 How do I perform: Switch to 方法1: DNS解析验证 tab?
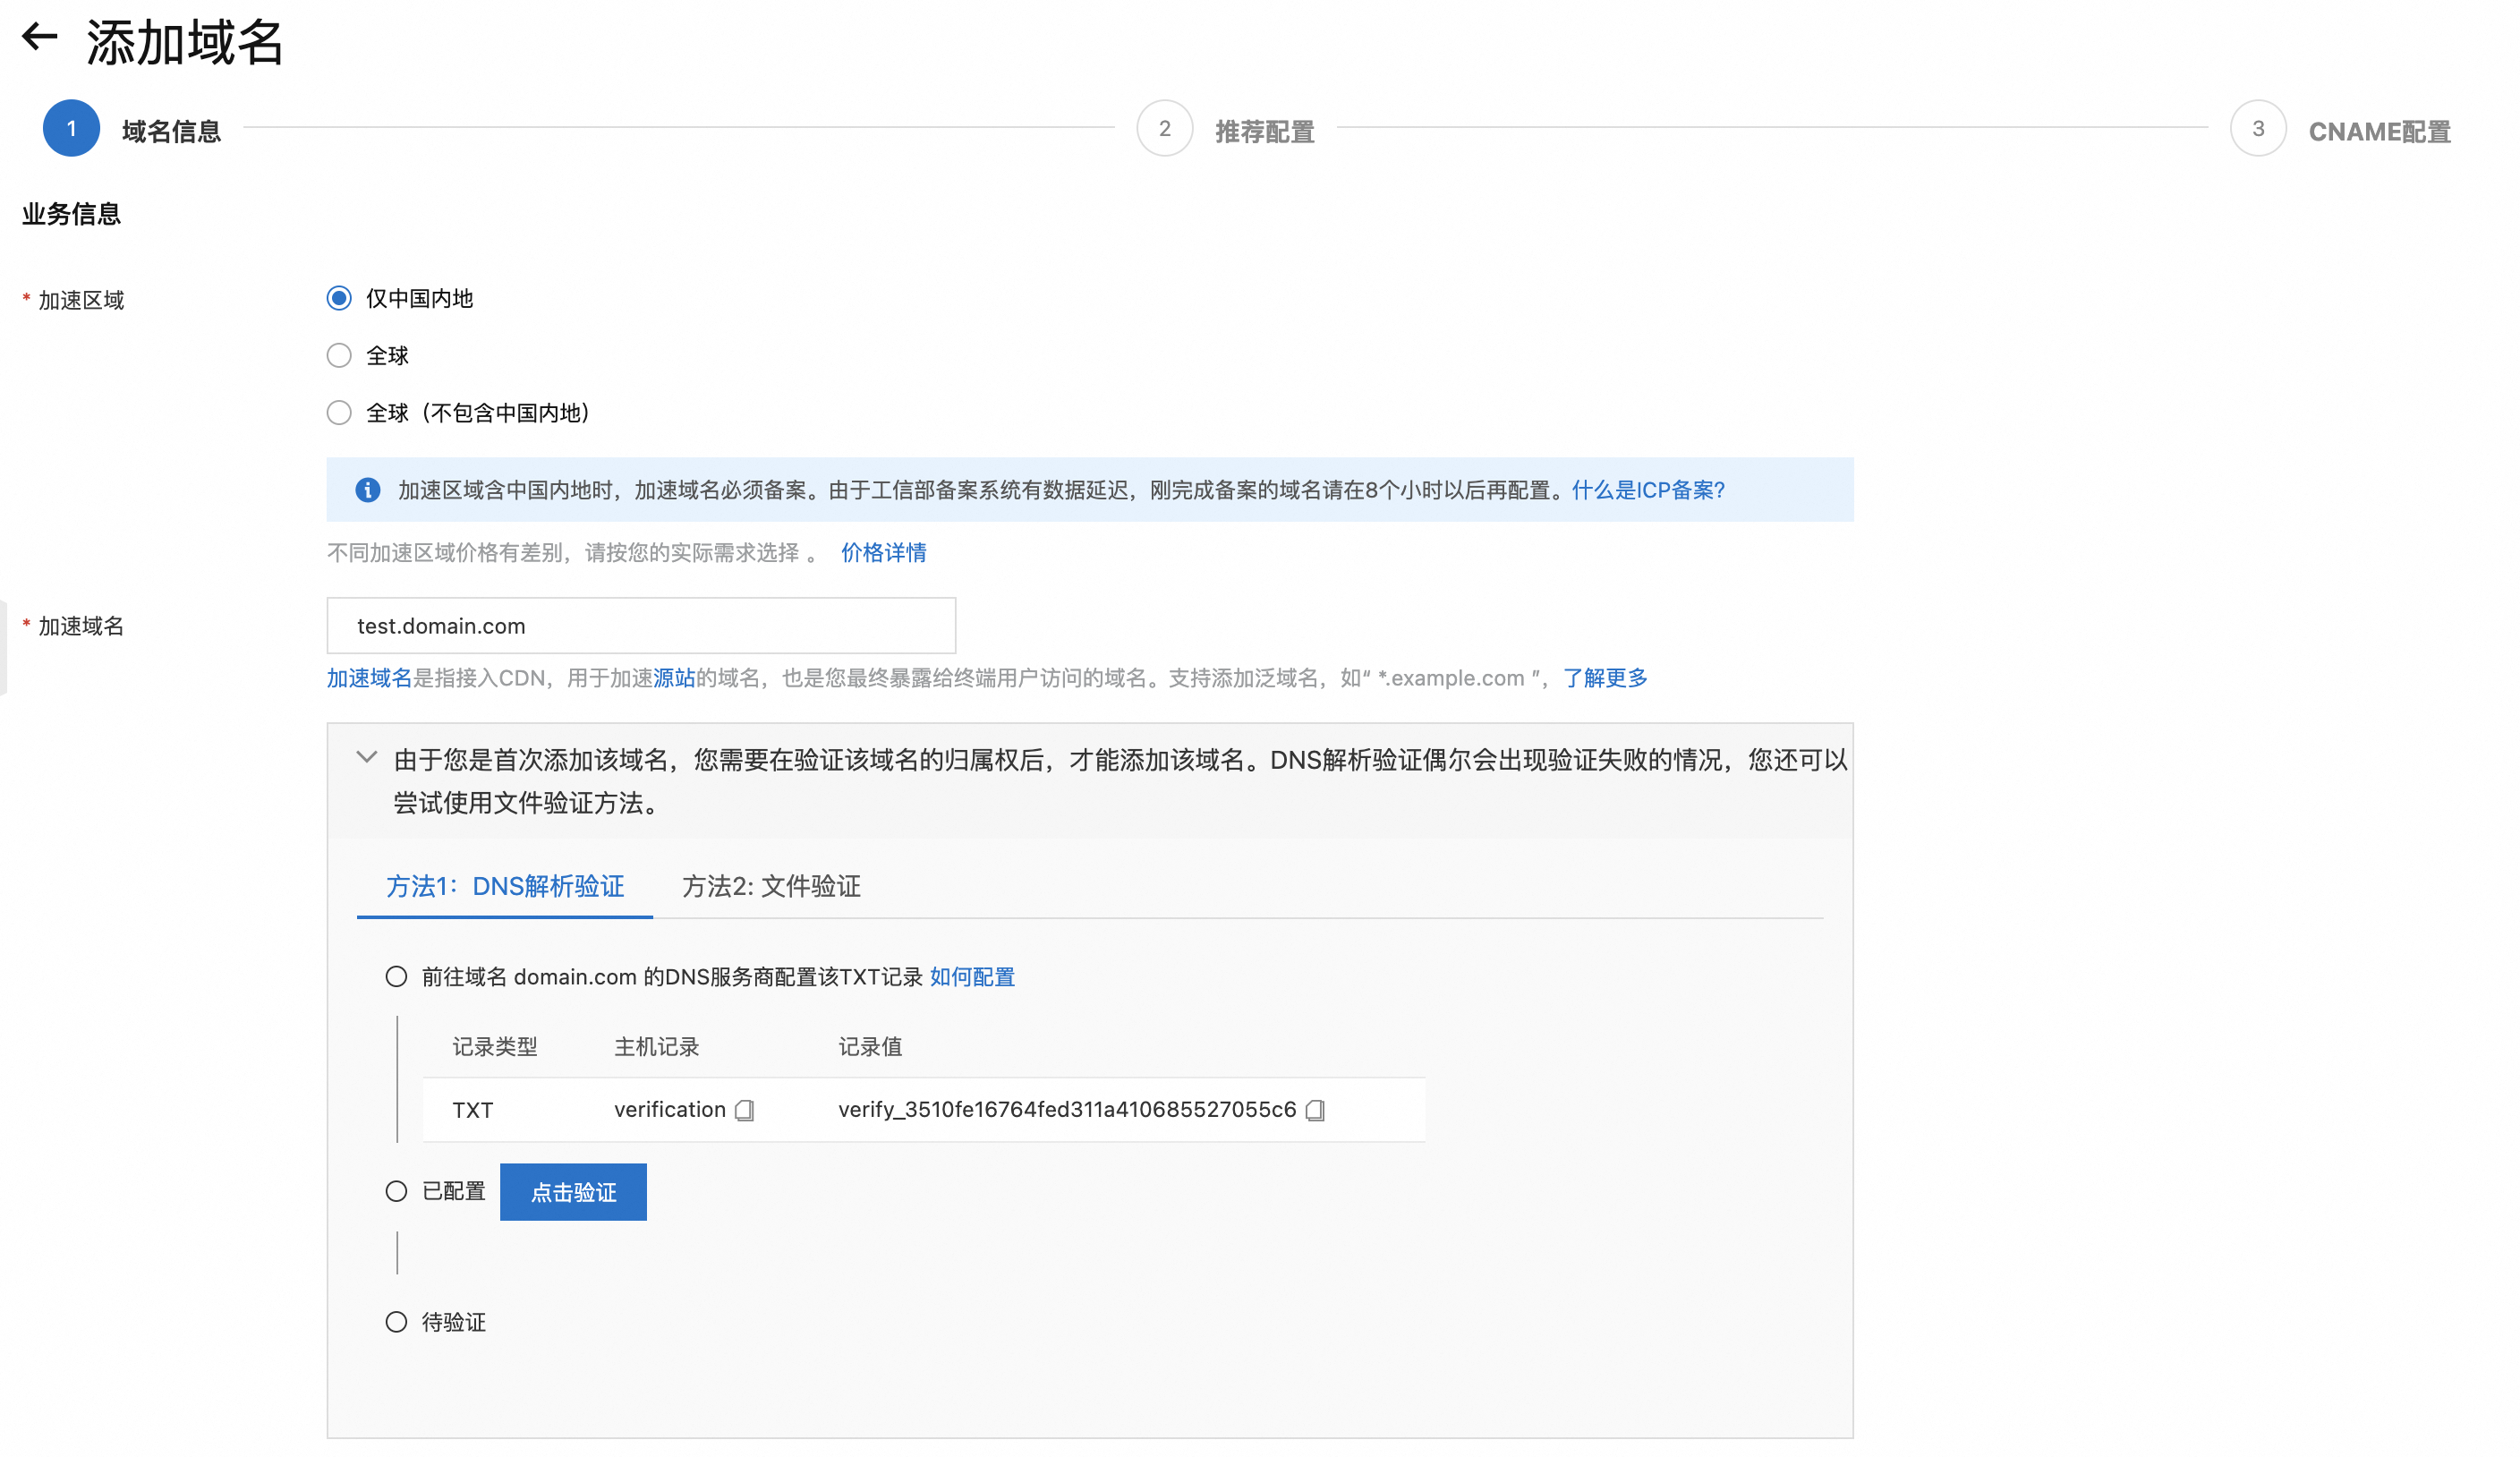coord(505,886)
